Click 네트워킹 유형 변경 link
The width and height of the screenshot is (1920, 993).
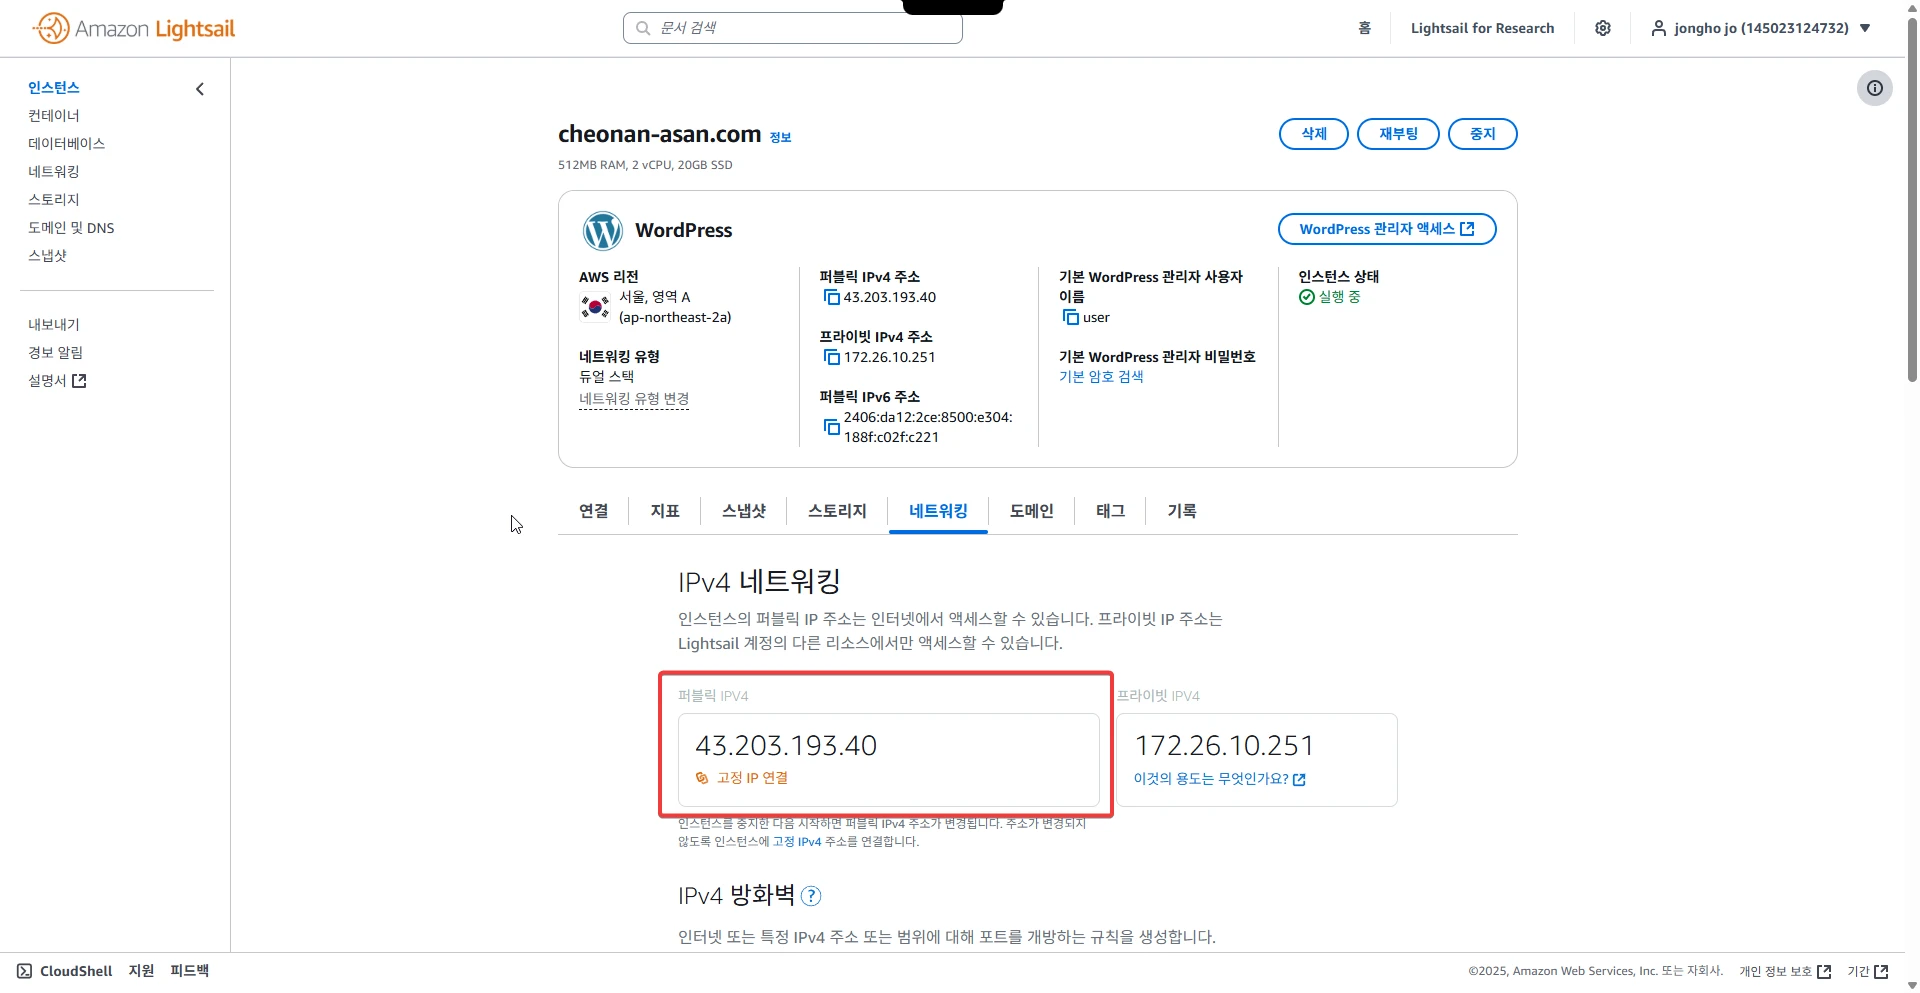[x=634, y=399]
